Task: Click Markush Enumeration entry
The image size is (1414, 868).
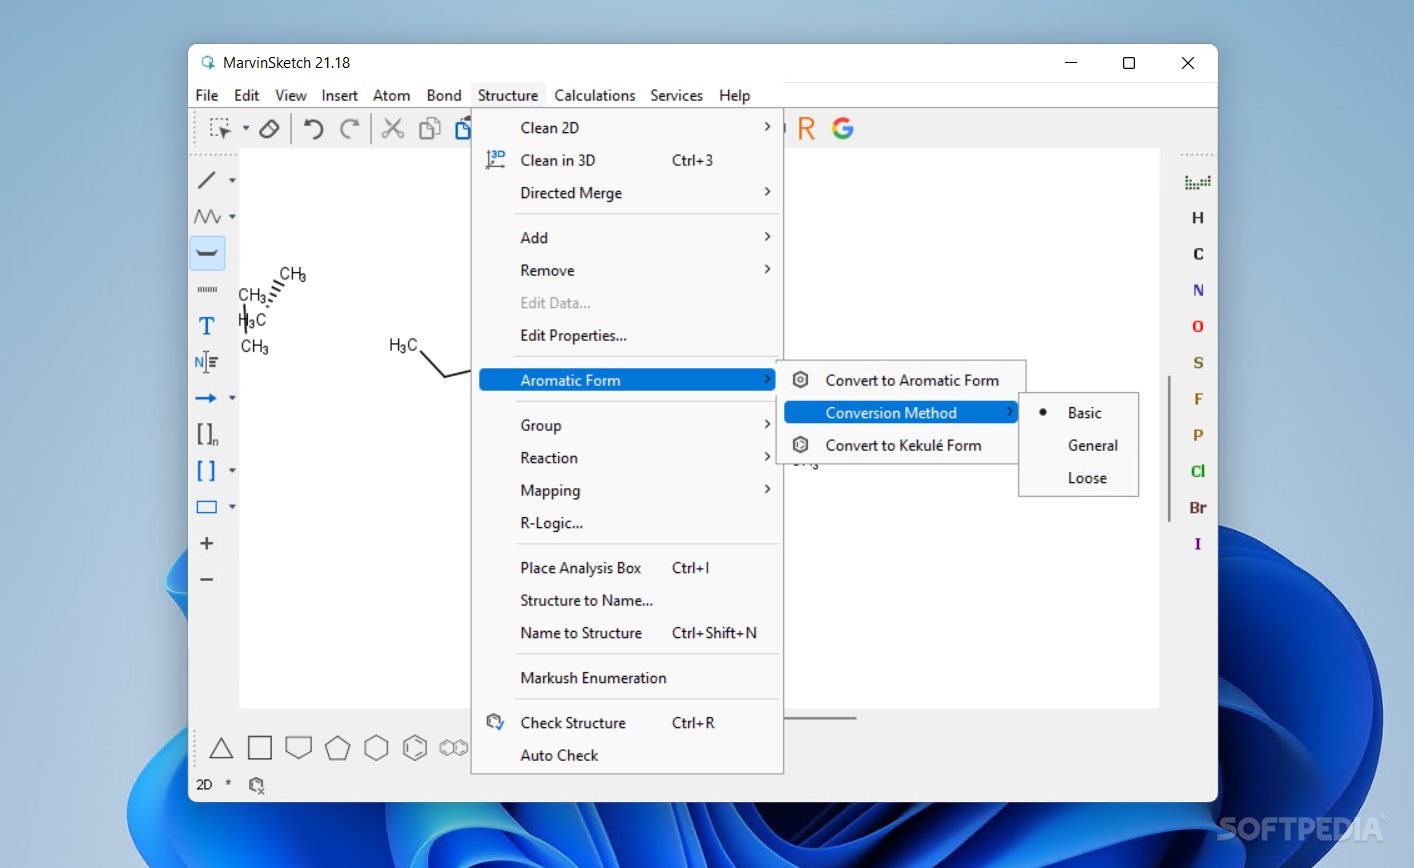Action: (627, 678)
